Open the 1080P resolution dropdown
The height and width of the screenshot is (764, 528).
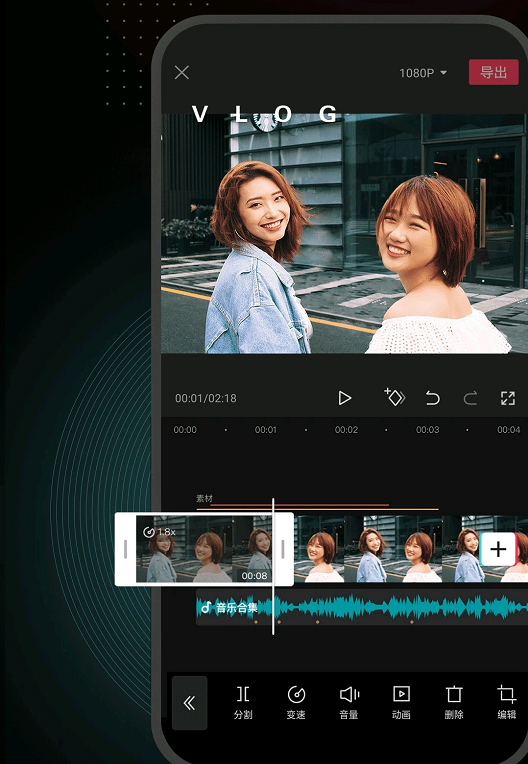coord(423,73)
